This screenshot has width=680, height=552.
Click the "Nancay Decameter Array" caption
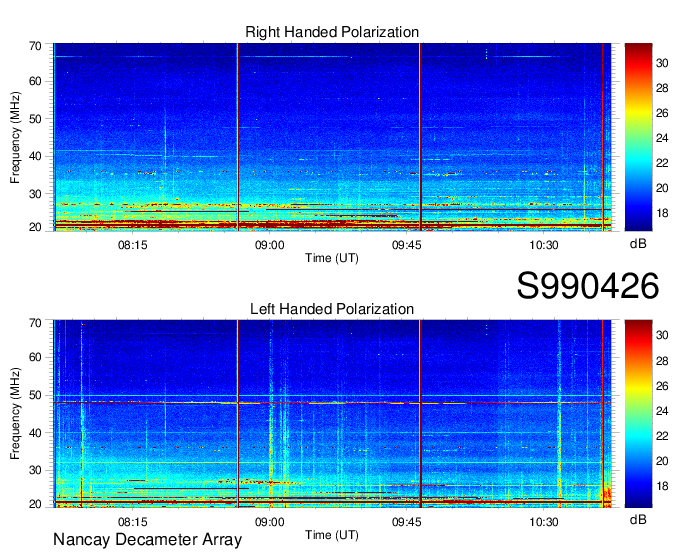(x=147, y=539)
